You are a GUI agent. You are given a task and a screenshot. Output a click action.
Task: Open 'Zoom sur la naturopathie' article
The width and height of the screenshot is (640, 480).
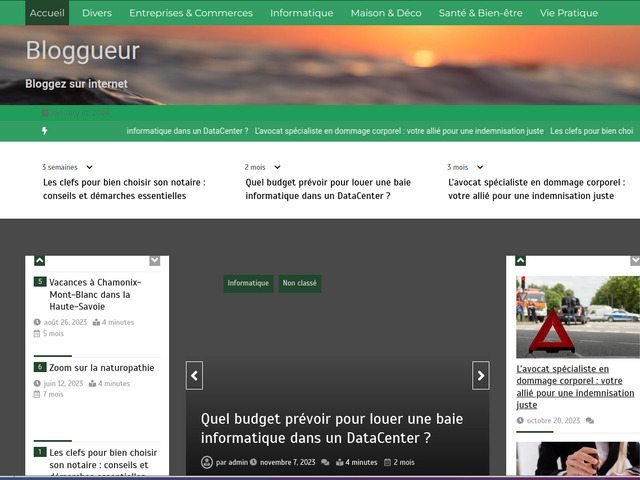click(101, 367)
